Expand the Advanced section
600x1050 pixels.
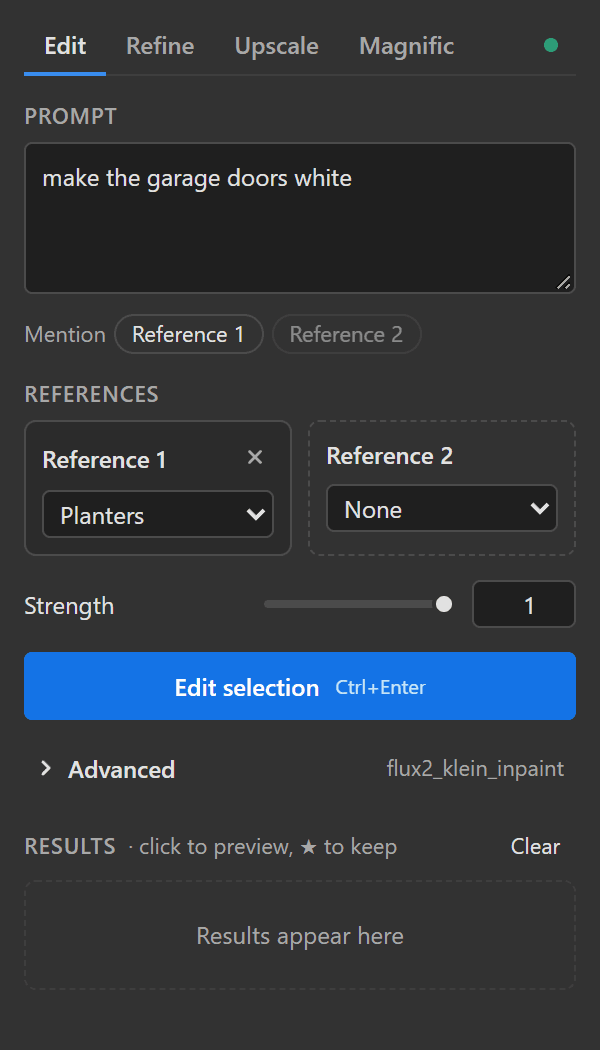(107, 769)
